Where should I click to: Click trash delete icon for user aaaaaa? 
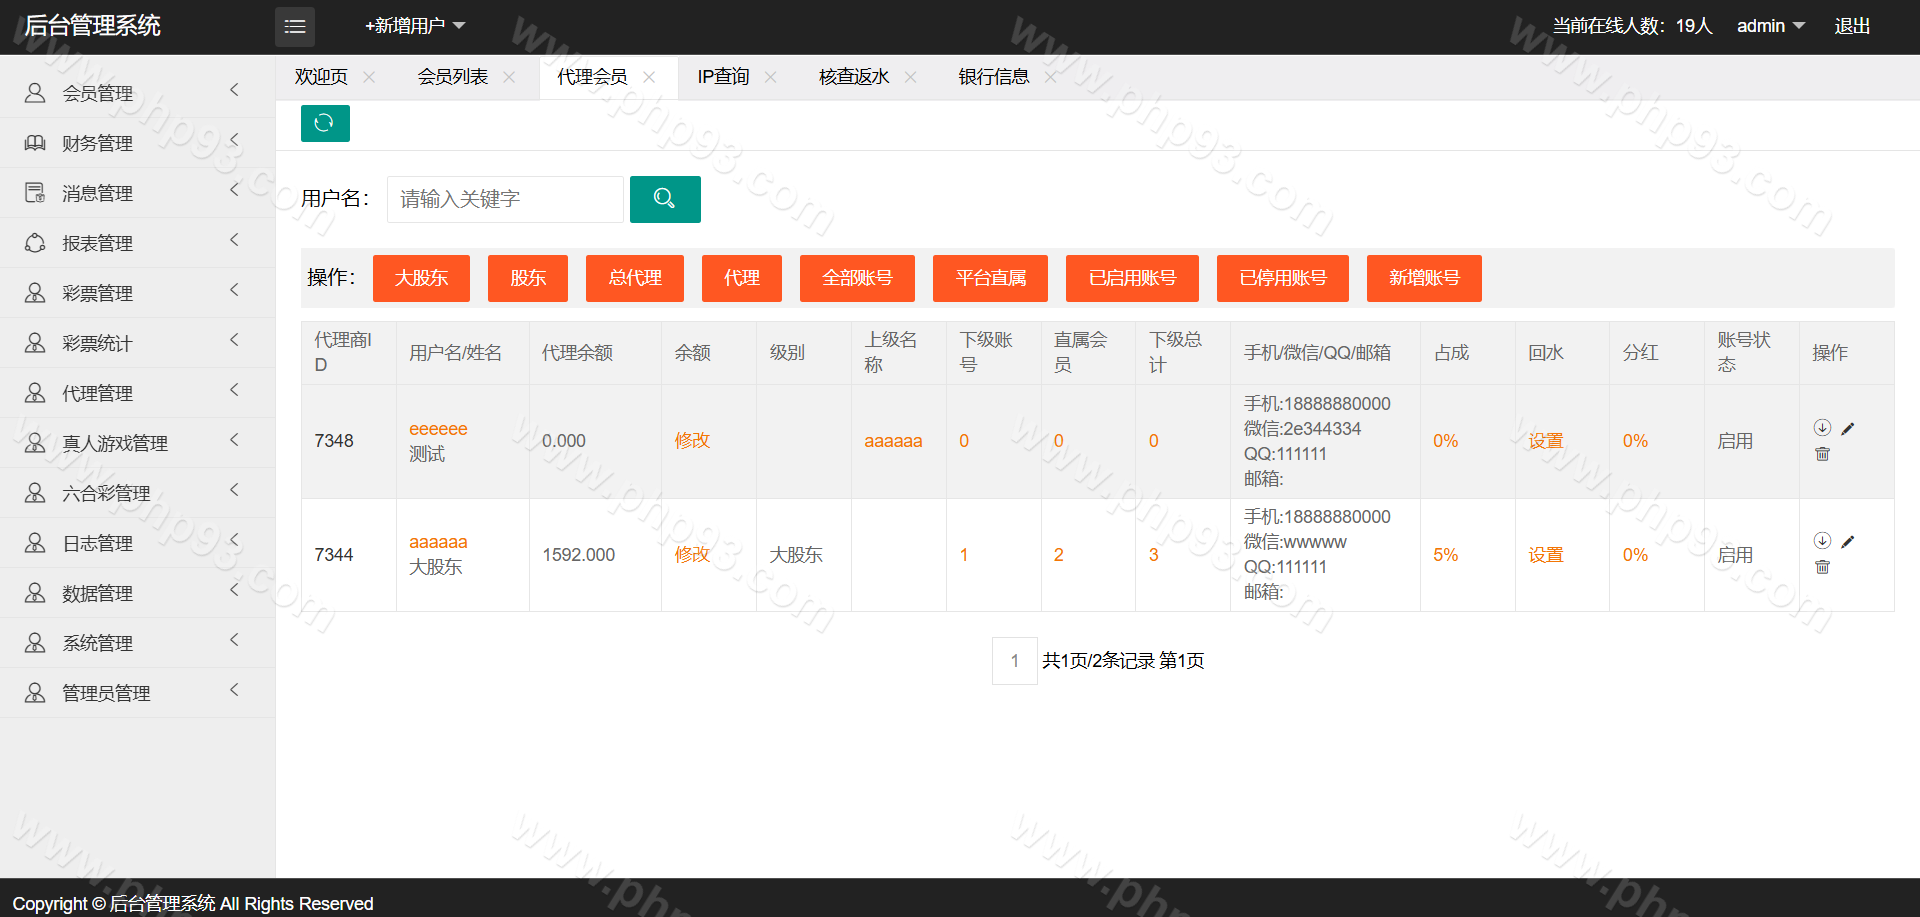1822,567
